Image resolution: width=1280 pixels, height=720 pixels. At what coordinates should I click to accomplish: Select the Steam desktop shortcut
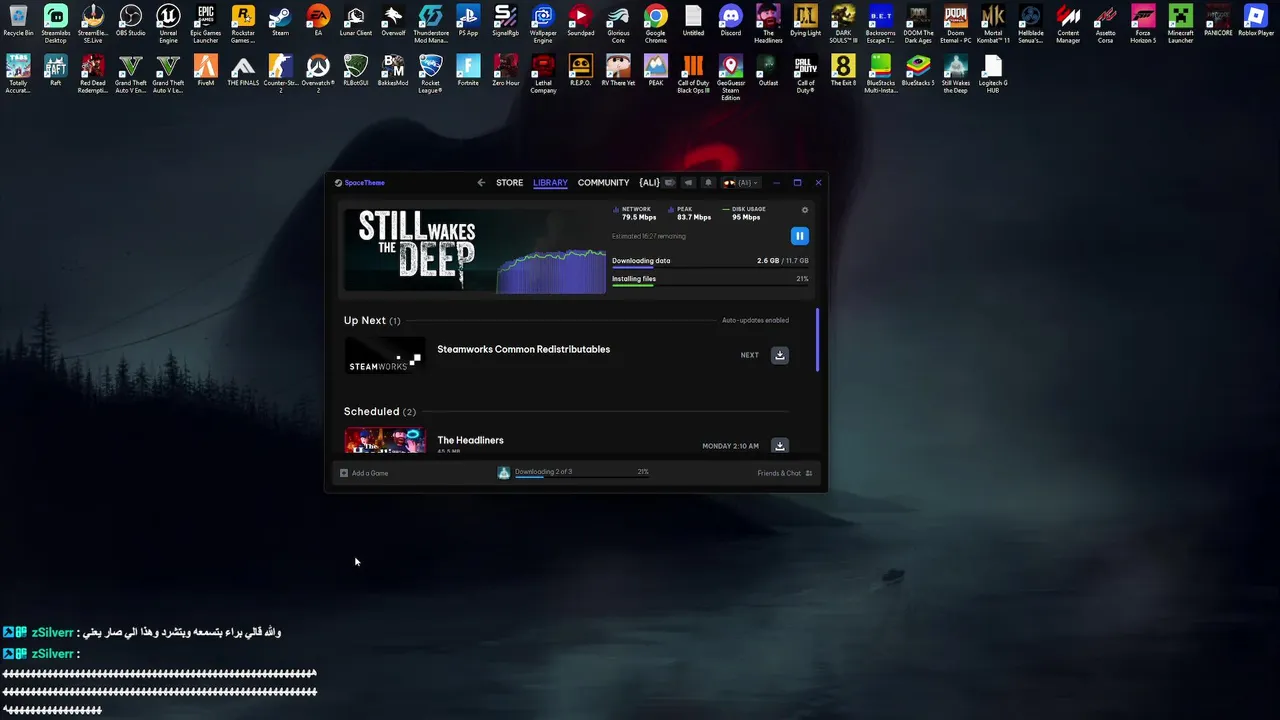(280, 21)
